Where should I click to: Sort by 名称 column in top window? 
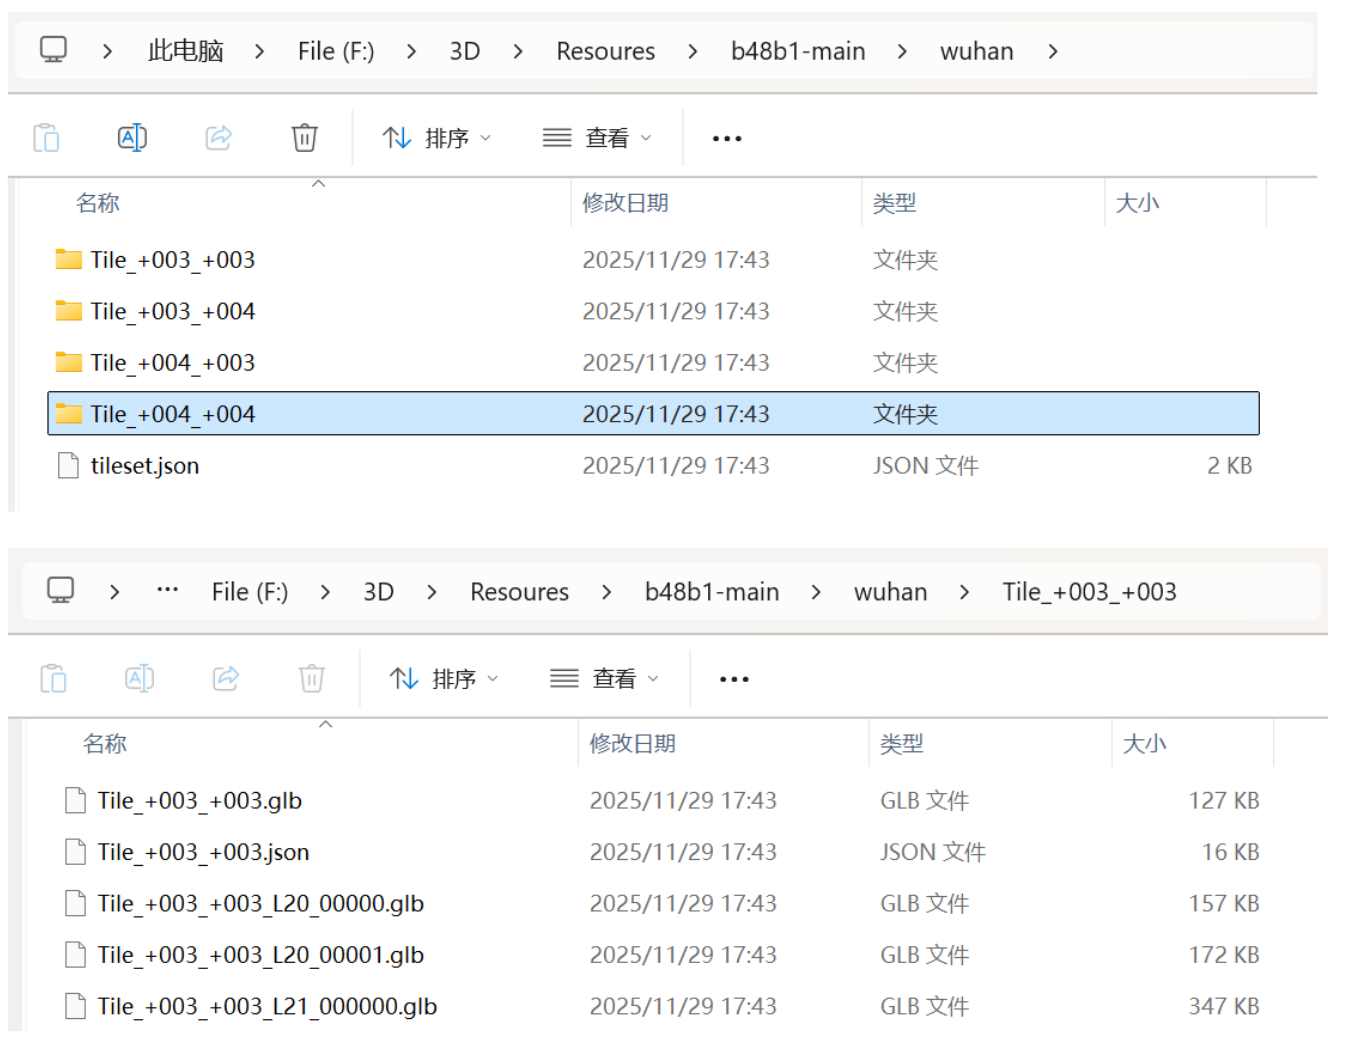[98, 203]
